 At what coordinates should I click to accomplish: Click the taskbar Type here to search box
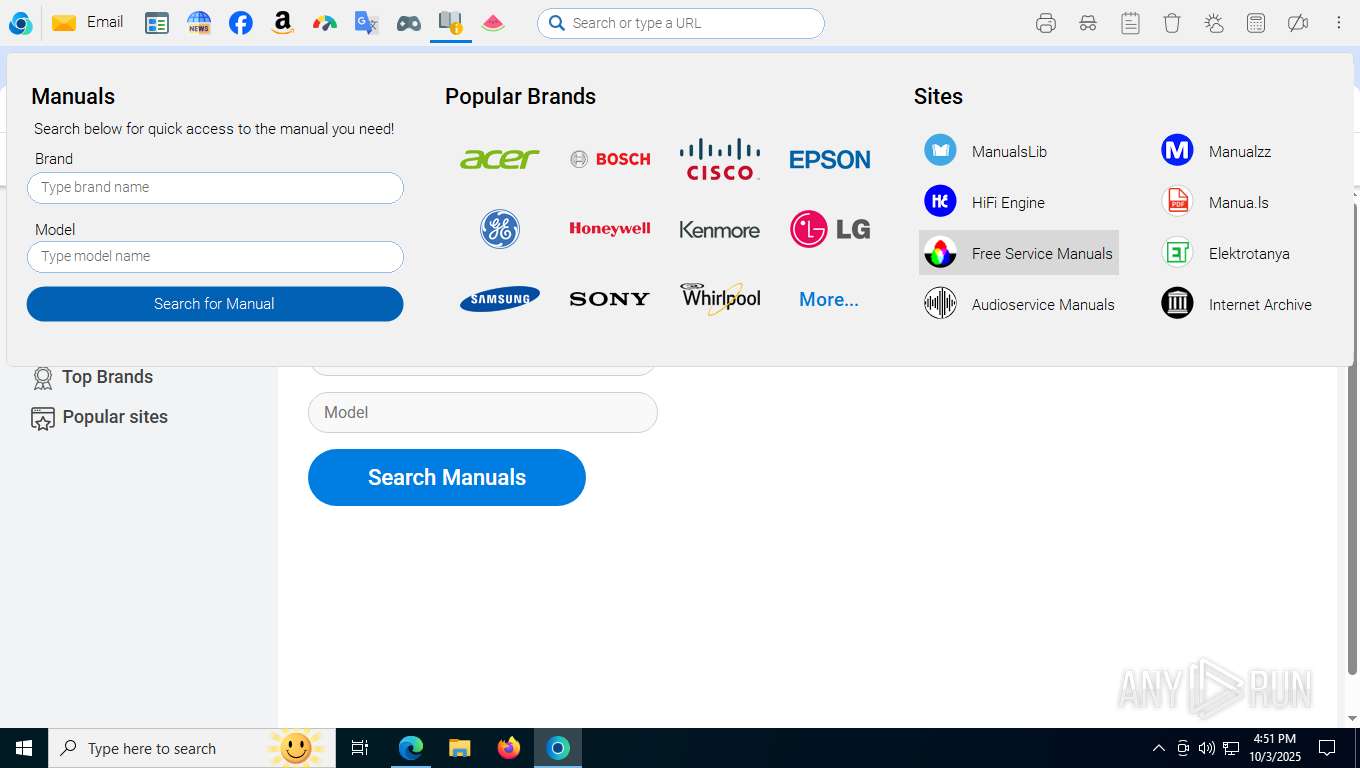192,748
